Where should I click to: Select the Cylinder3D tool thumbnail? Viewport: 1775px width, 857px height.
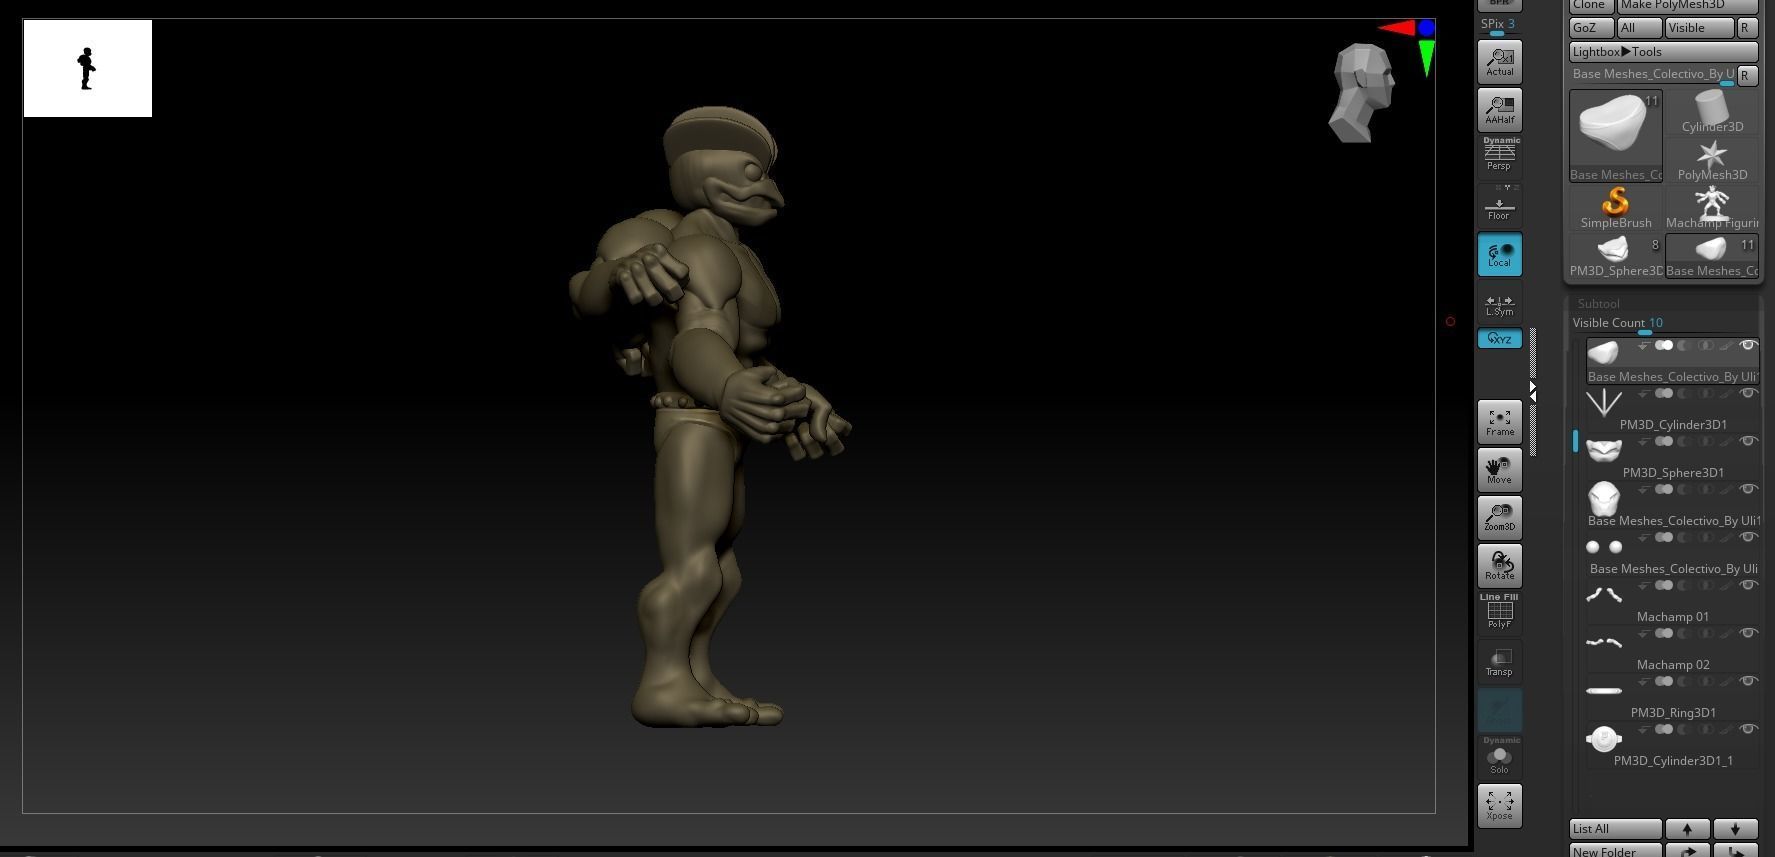(1712, 111)
